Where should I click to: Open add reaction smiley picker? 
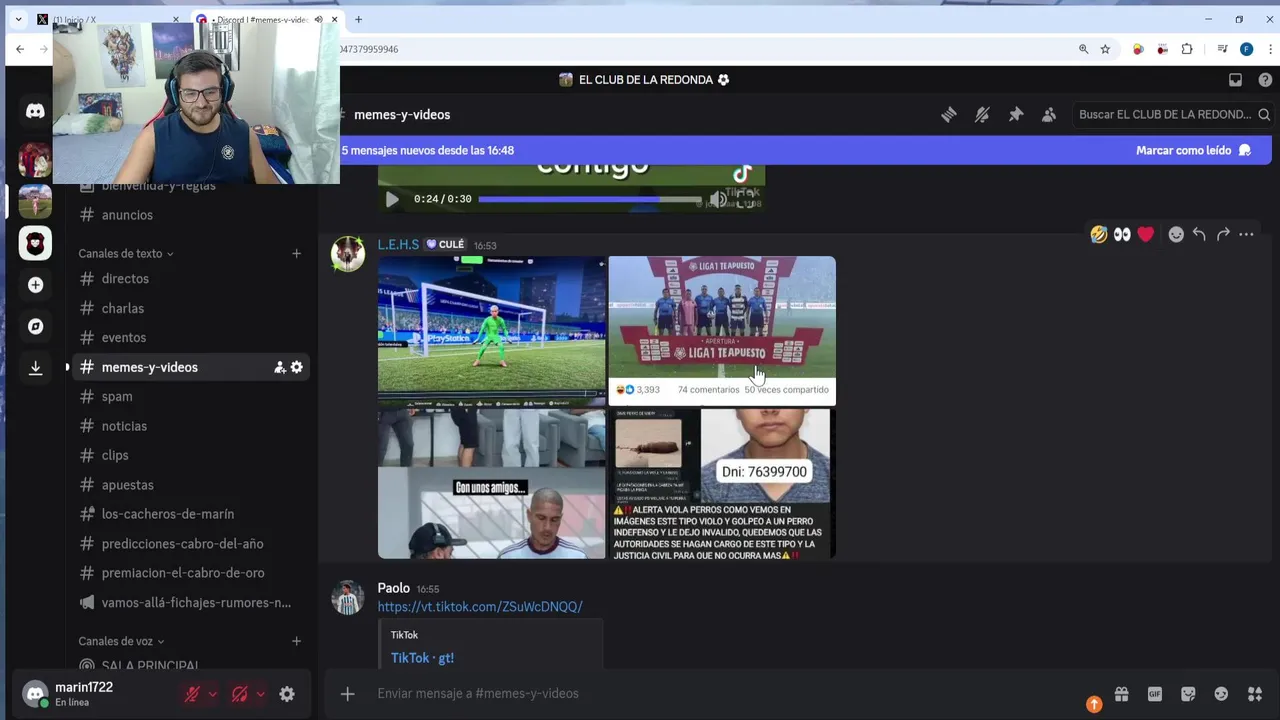coord(1176,234)
